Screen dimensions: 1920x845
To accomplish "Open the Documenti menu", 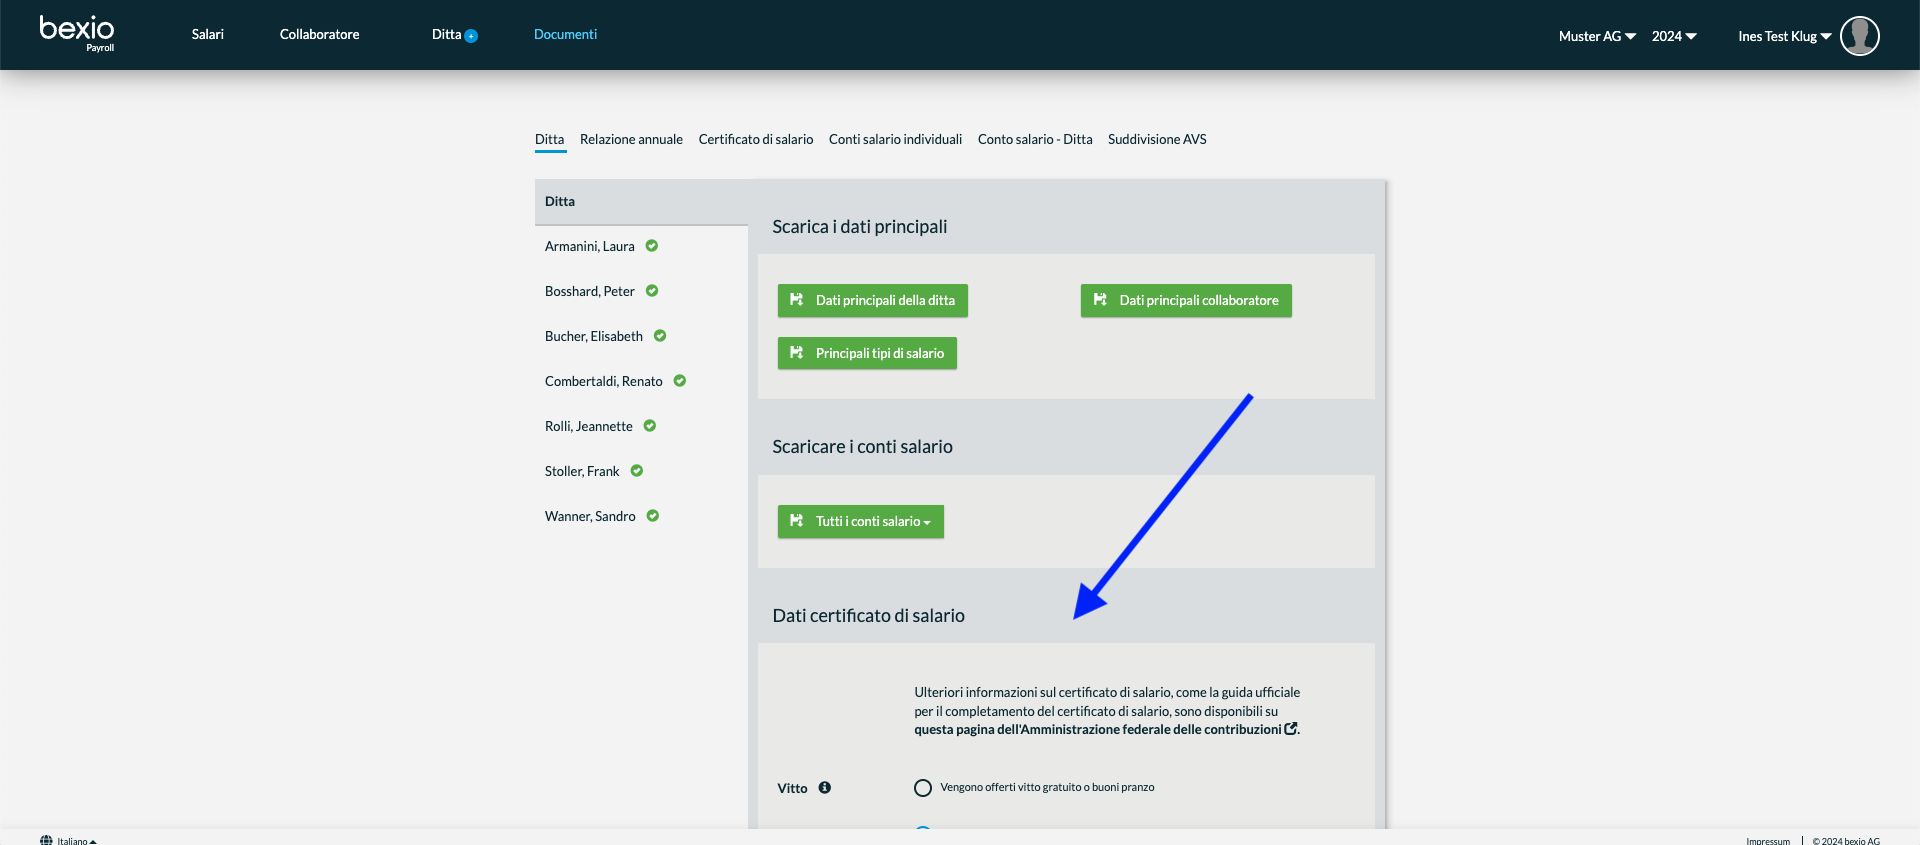I will click(x=565, y=34).
